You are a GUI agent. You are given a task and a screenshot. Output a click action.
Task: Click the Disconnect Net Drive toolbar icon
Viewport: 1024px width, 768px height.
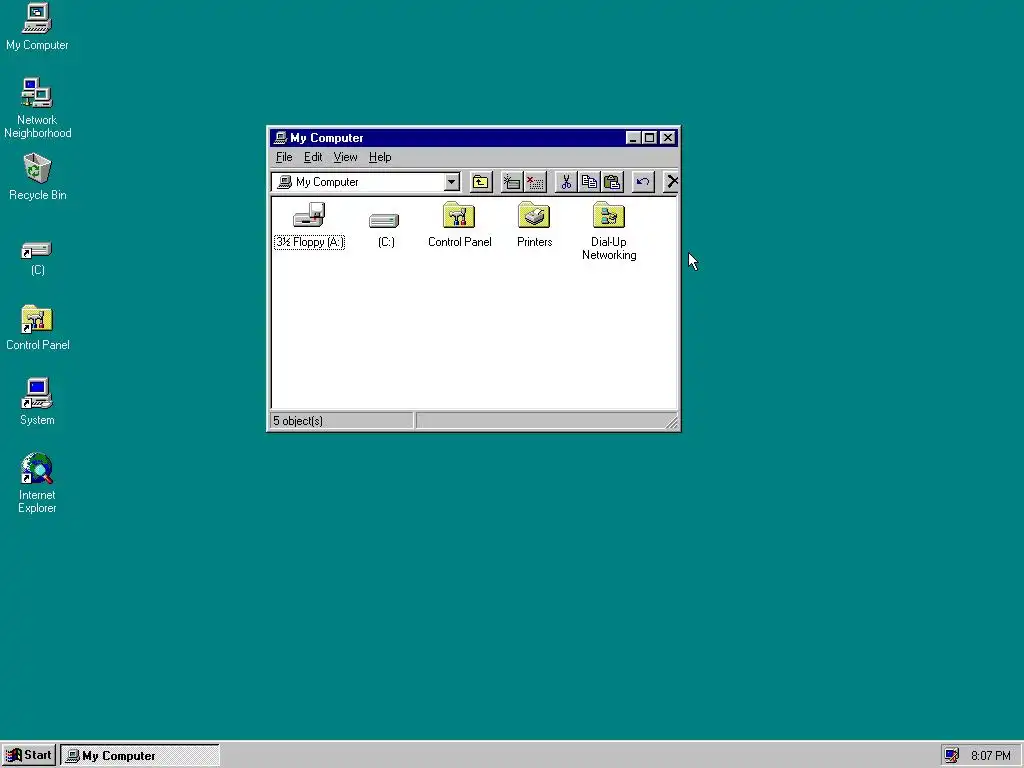click(535, 182)
